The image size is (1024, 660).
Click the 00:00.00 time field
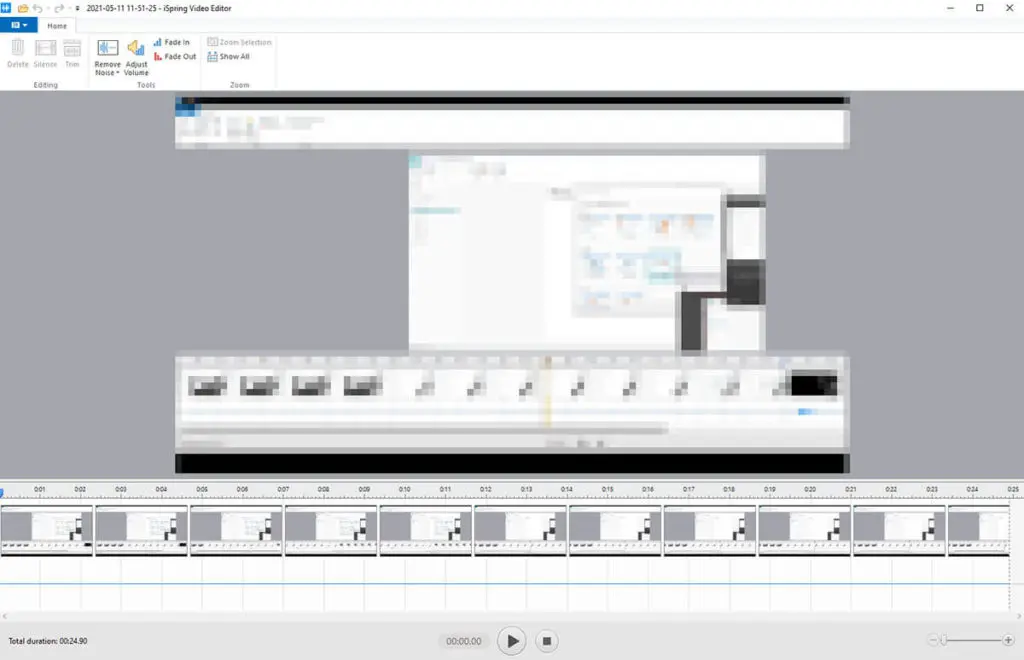(464, 641)
